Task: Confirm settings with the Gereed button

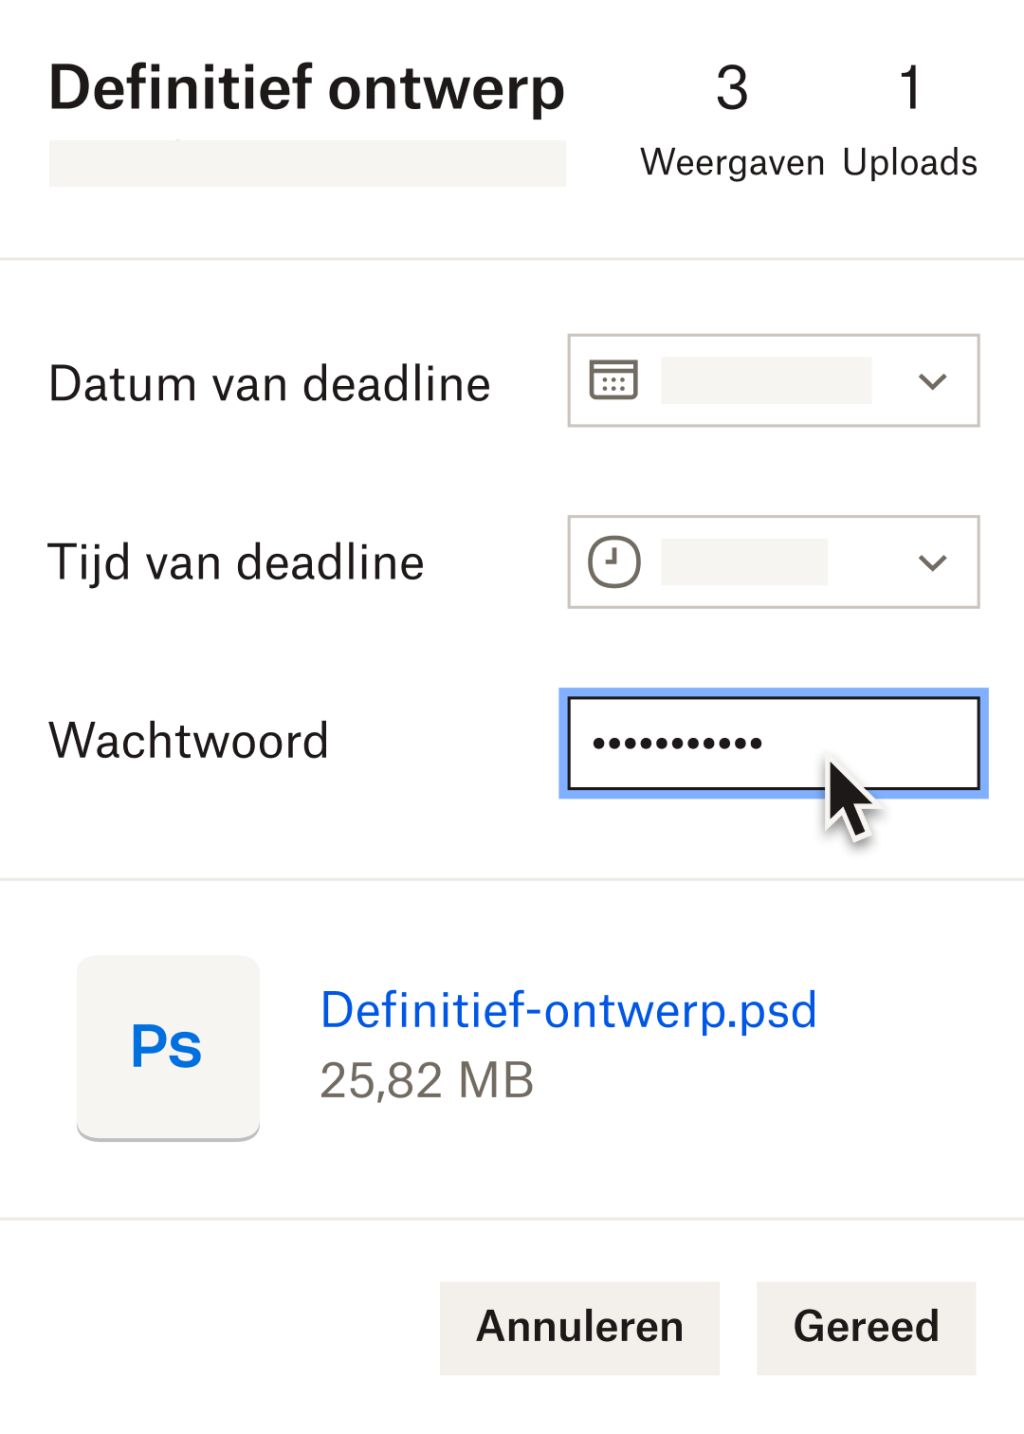Action: (x=866, y=1327)
